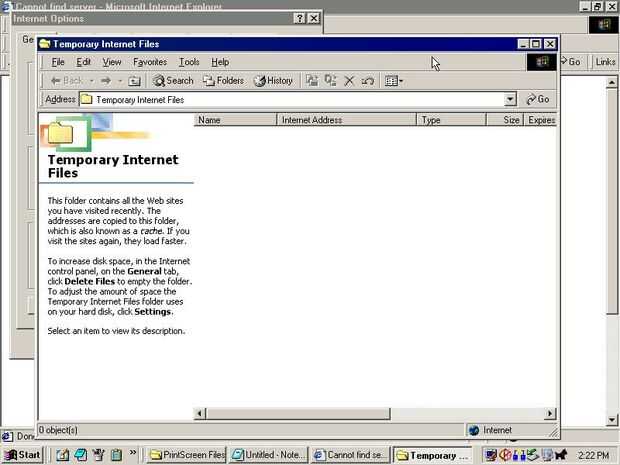Open the Search pane from toolbar
620x465 pixels.
click(x=173, y=81)
